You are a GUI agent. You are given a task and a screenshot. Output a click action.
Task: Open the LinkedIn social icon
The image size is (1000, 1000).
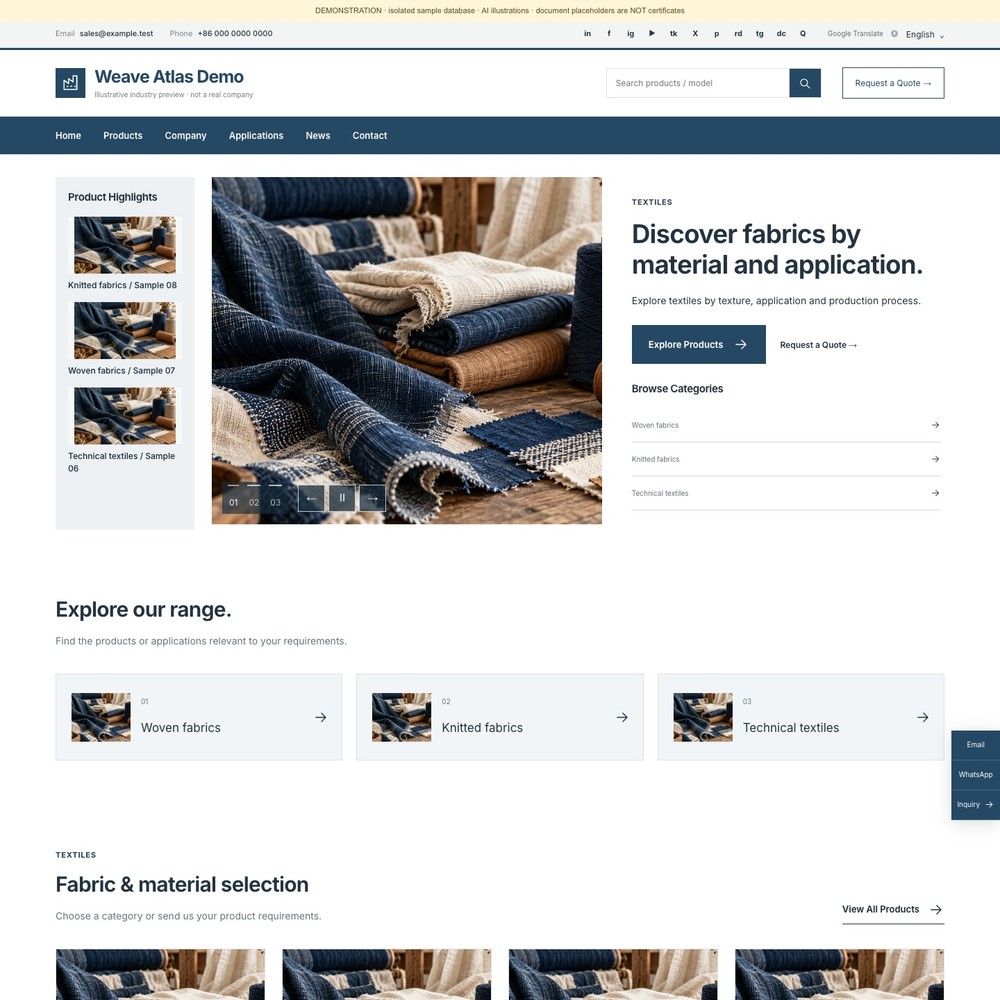pos(587,34)
